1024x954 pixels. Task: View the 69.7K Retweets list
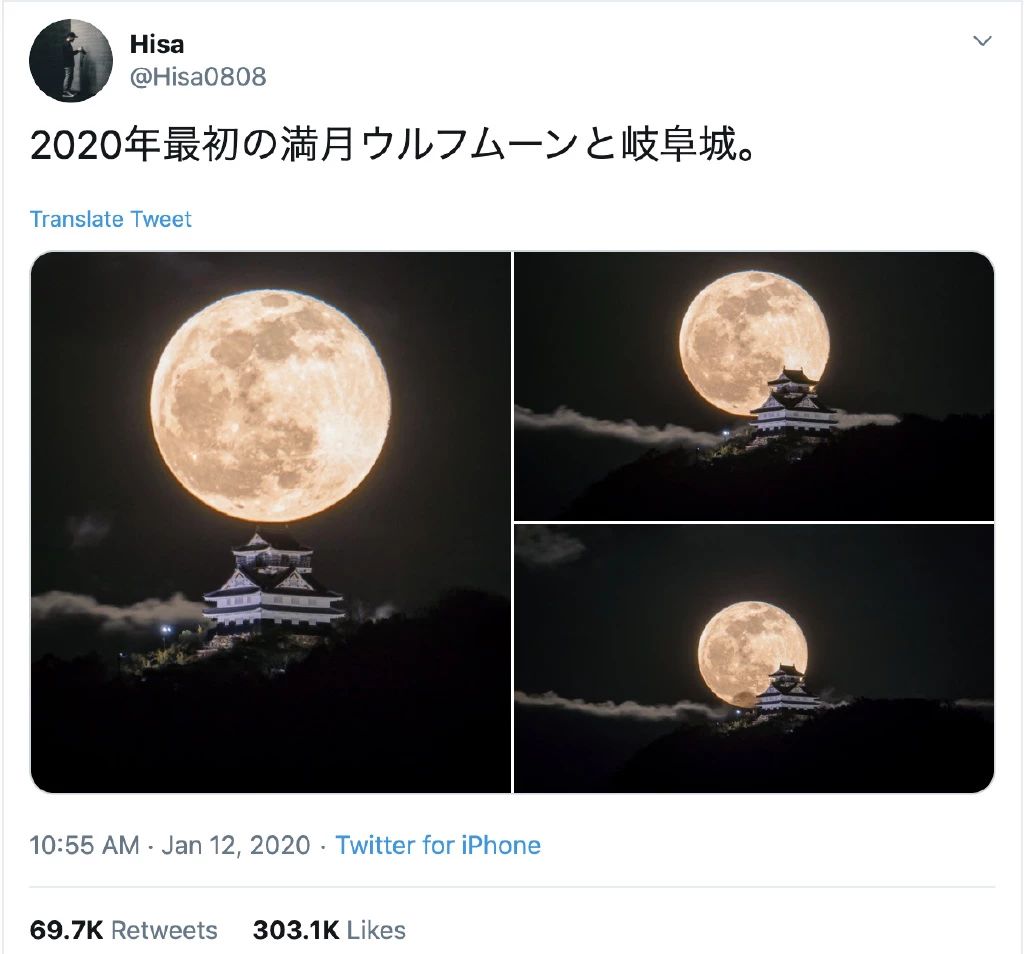[123, 930]
